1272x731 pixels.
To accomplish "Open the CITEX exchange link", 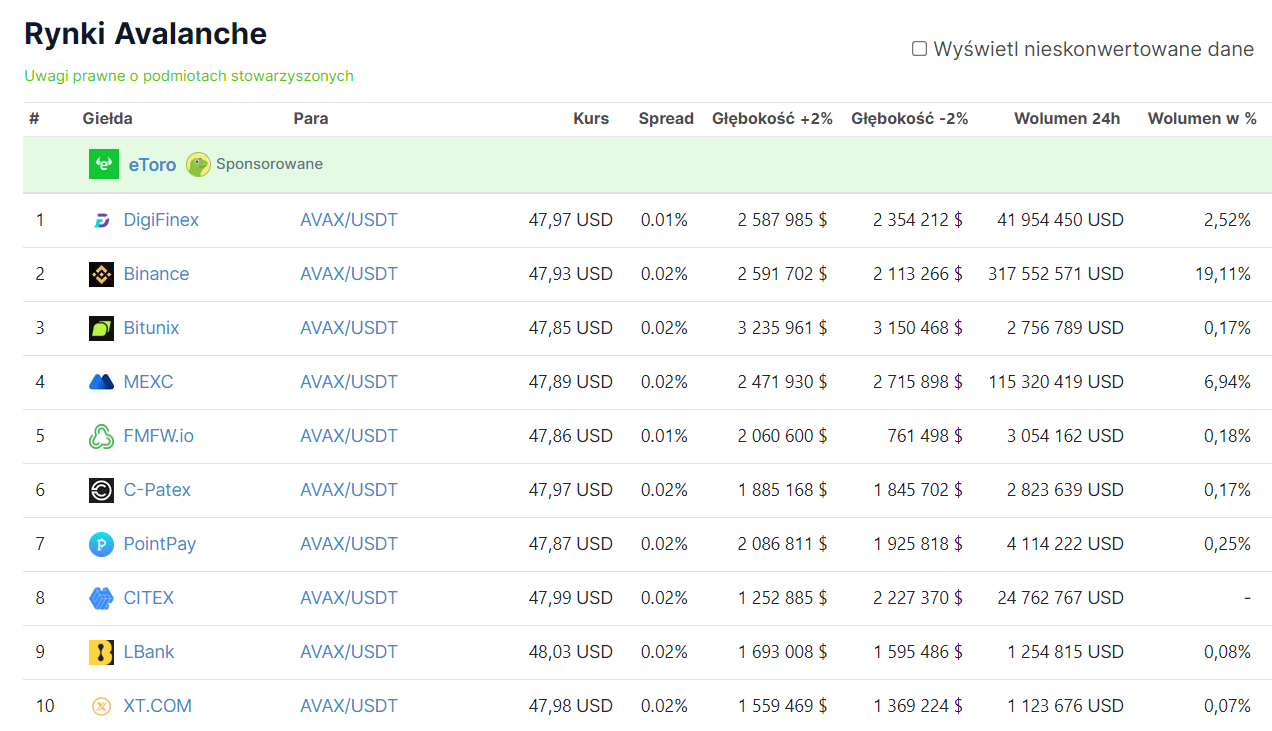I will click(x=149, y=598).
